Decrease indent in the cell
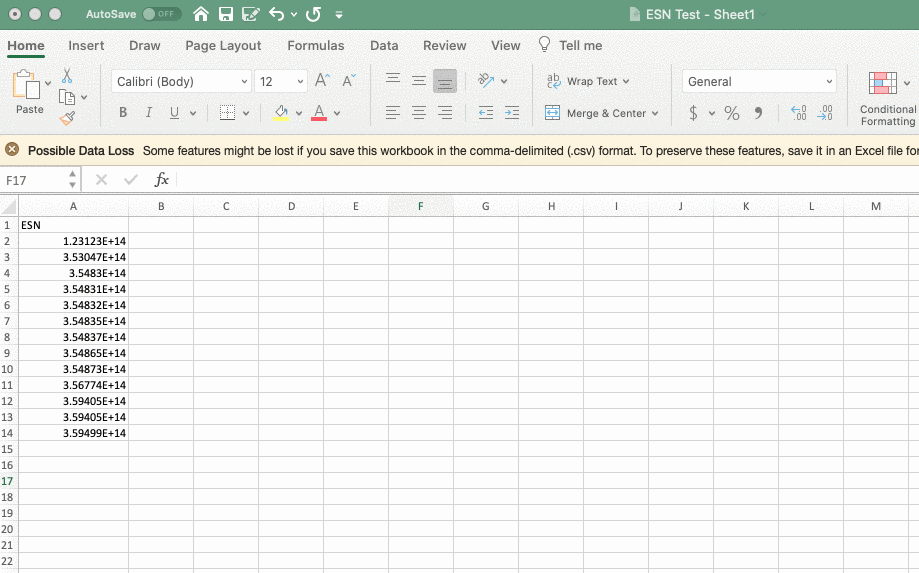 (x=486, y=112)
